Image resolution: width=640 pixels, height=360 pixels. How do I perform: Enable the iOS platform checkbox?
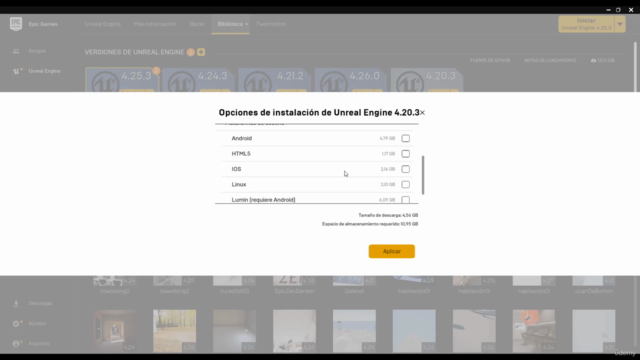click(x=405, y=169)
